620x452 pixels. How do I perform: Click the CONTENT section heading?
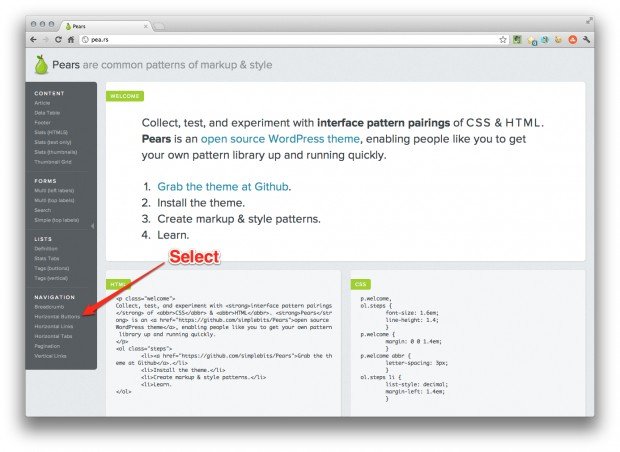[x=49, y=93]
